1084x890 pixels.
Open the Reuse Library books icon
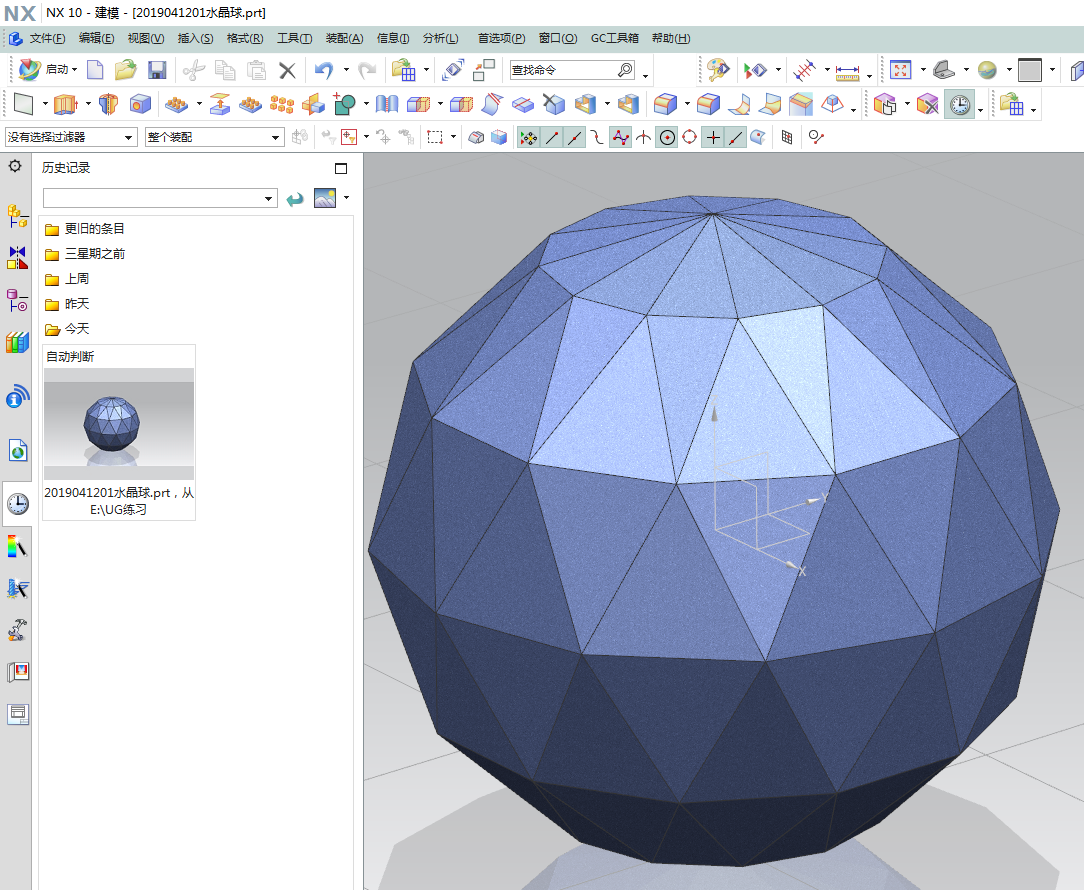click(17, 342)
